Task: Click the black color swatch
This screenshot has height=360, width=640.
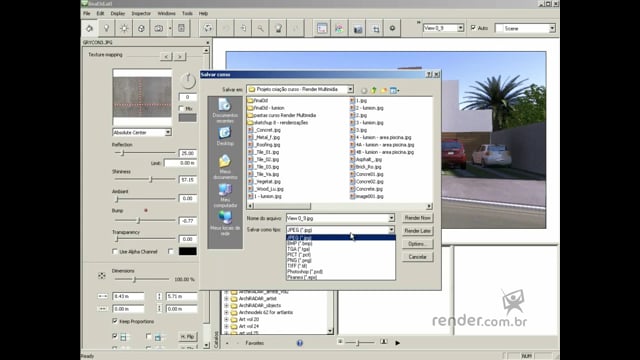Action: 188,251
